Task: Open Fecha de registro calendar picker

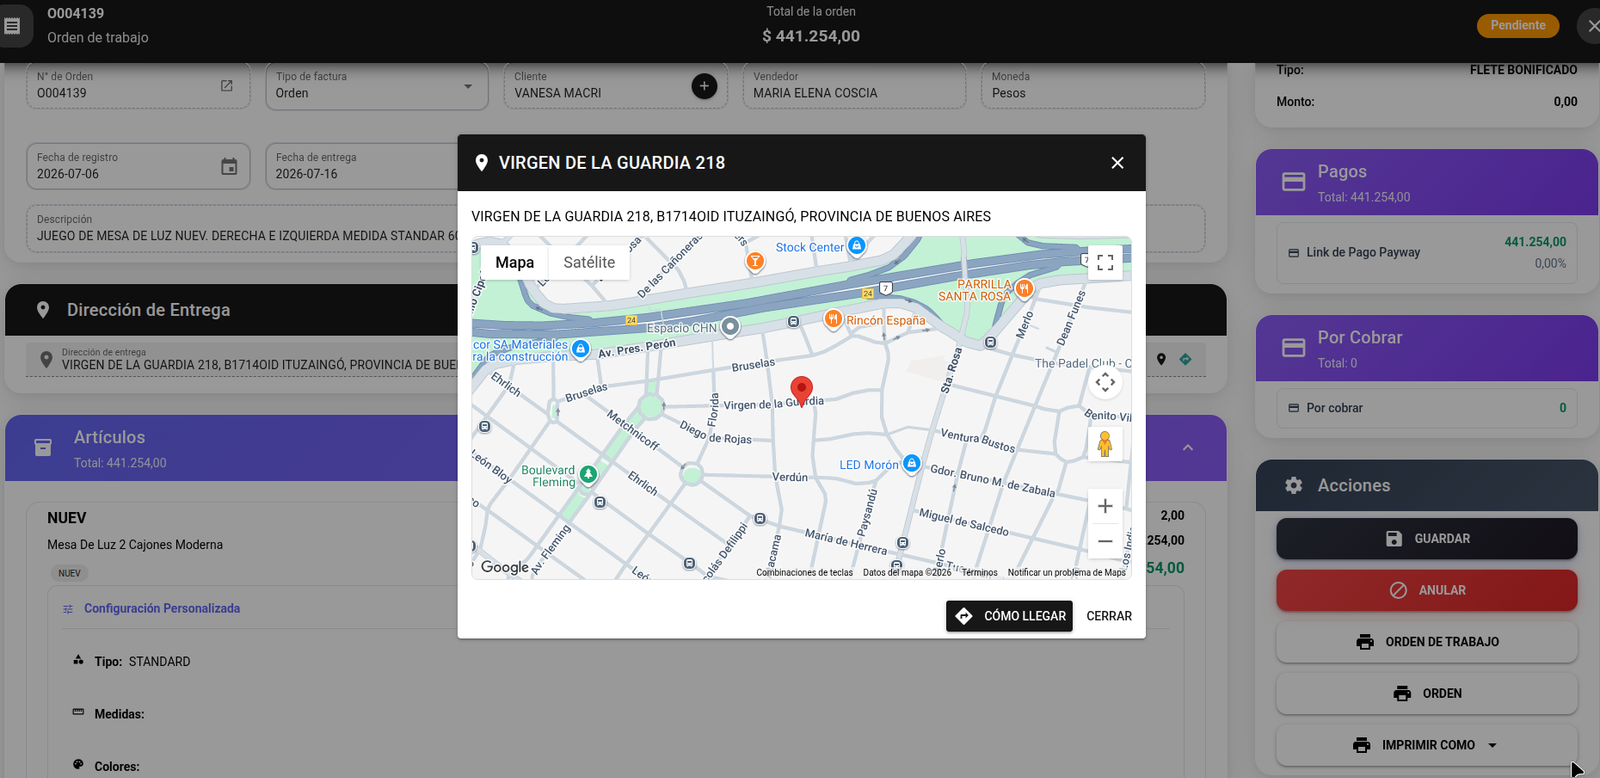Action: (229, 166)
